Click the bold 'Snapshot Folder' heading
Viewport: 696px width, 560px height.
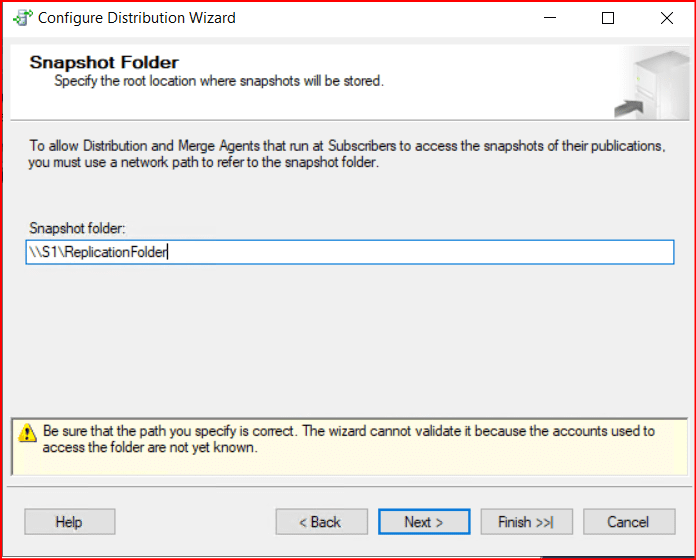[x=104, y=63]
